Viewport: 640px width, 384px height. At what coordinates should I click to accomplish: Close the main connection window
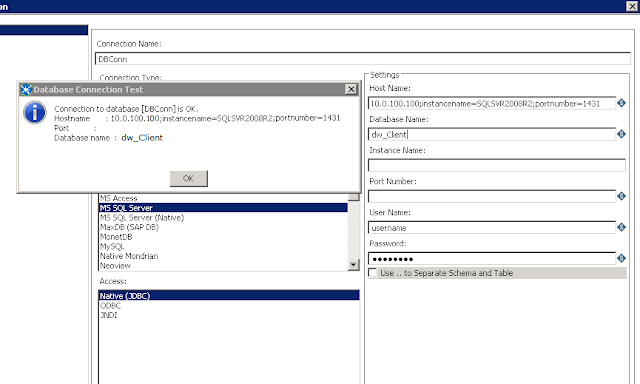click(631, 6)
